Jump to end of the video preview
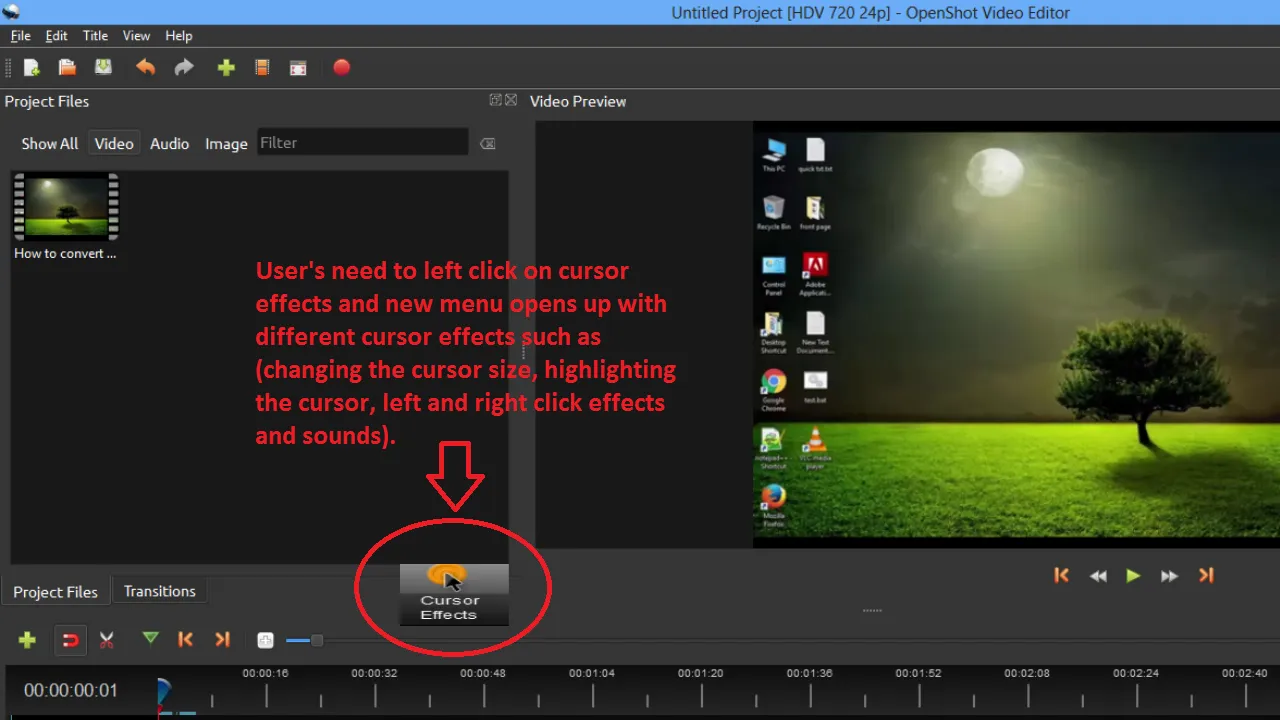Viewport: 1280px width, 720px height. 1206,575
